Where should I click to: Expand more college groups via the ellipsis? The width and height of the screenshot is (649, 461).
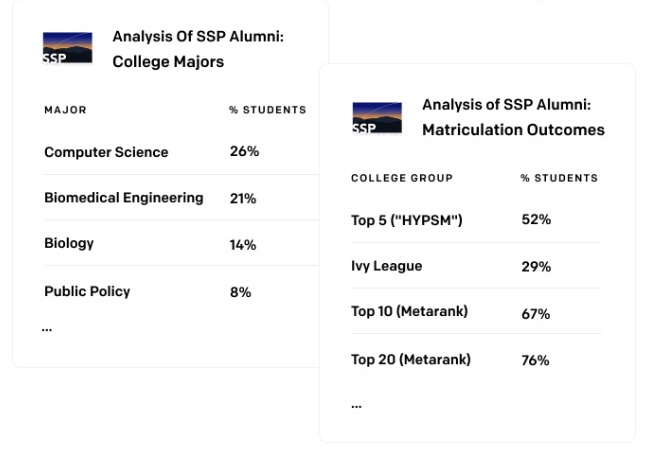356,406
